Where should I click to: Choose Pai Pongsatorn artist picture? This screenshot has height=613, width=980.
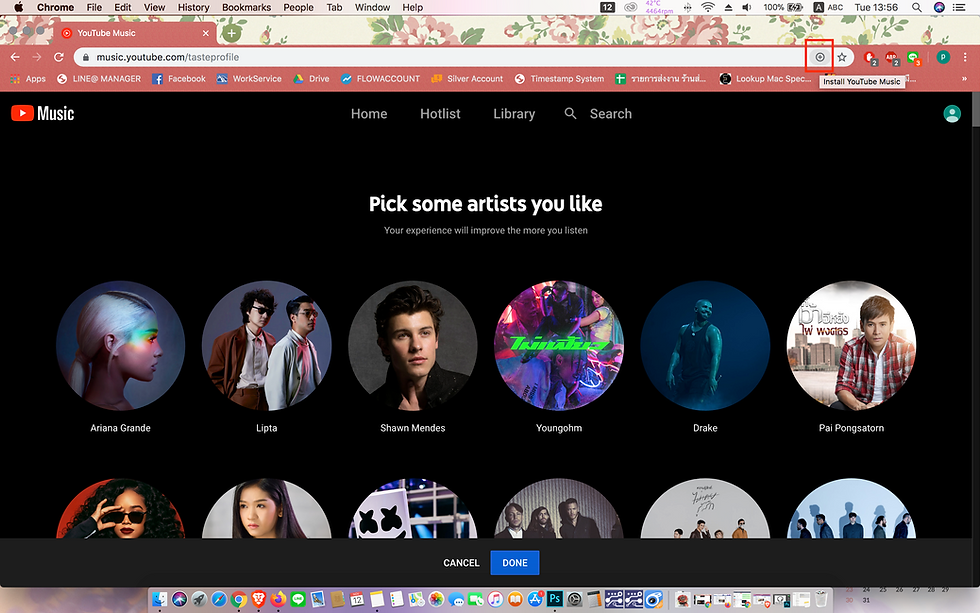tap(851, 345)
